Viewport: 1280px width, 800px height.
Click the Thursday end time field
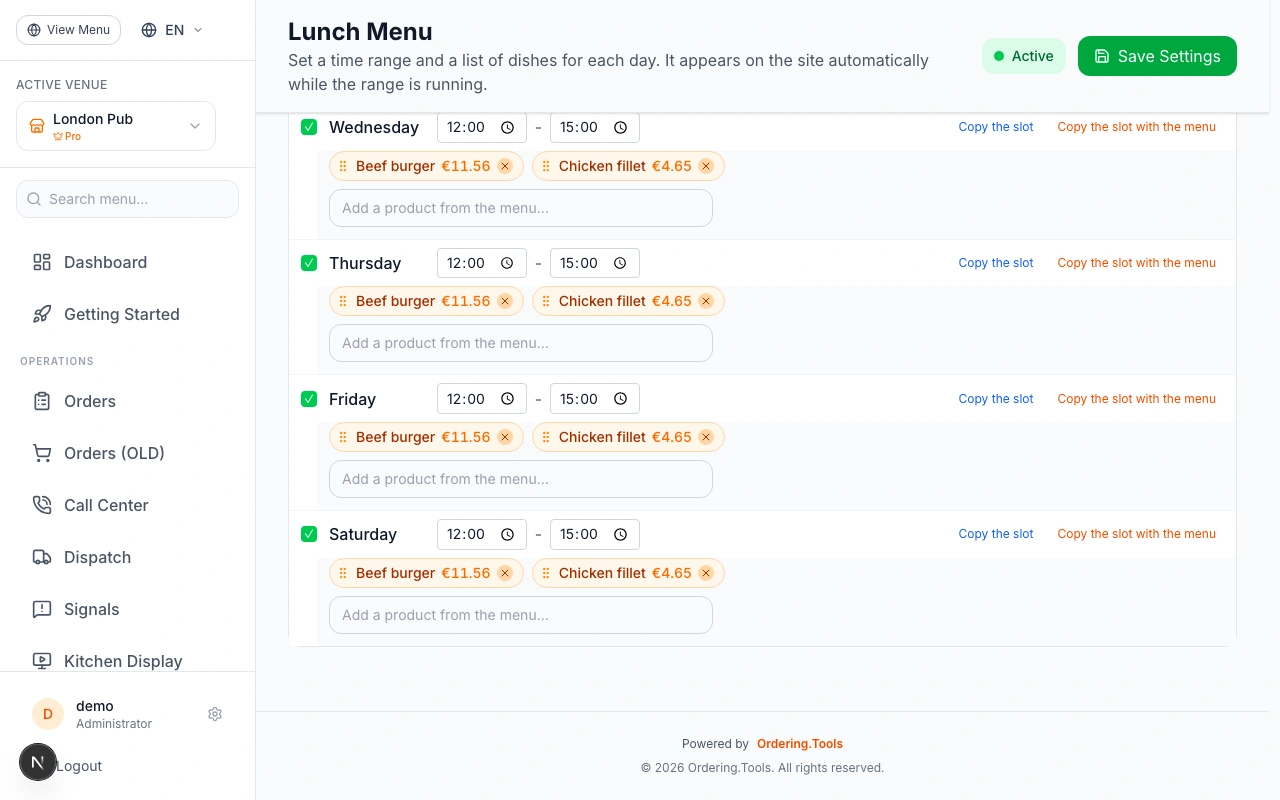595,263
